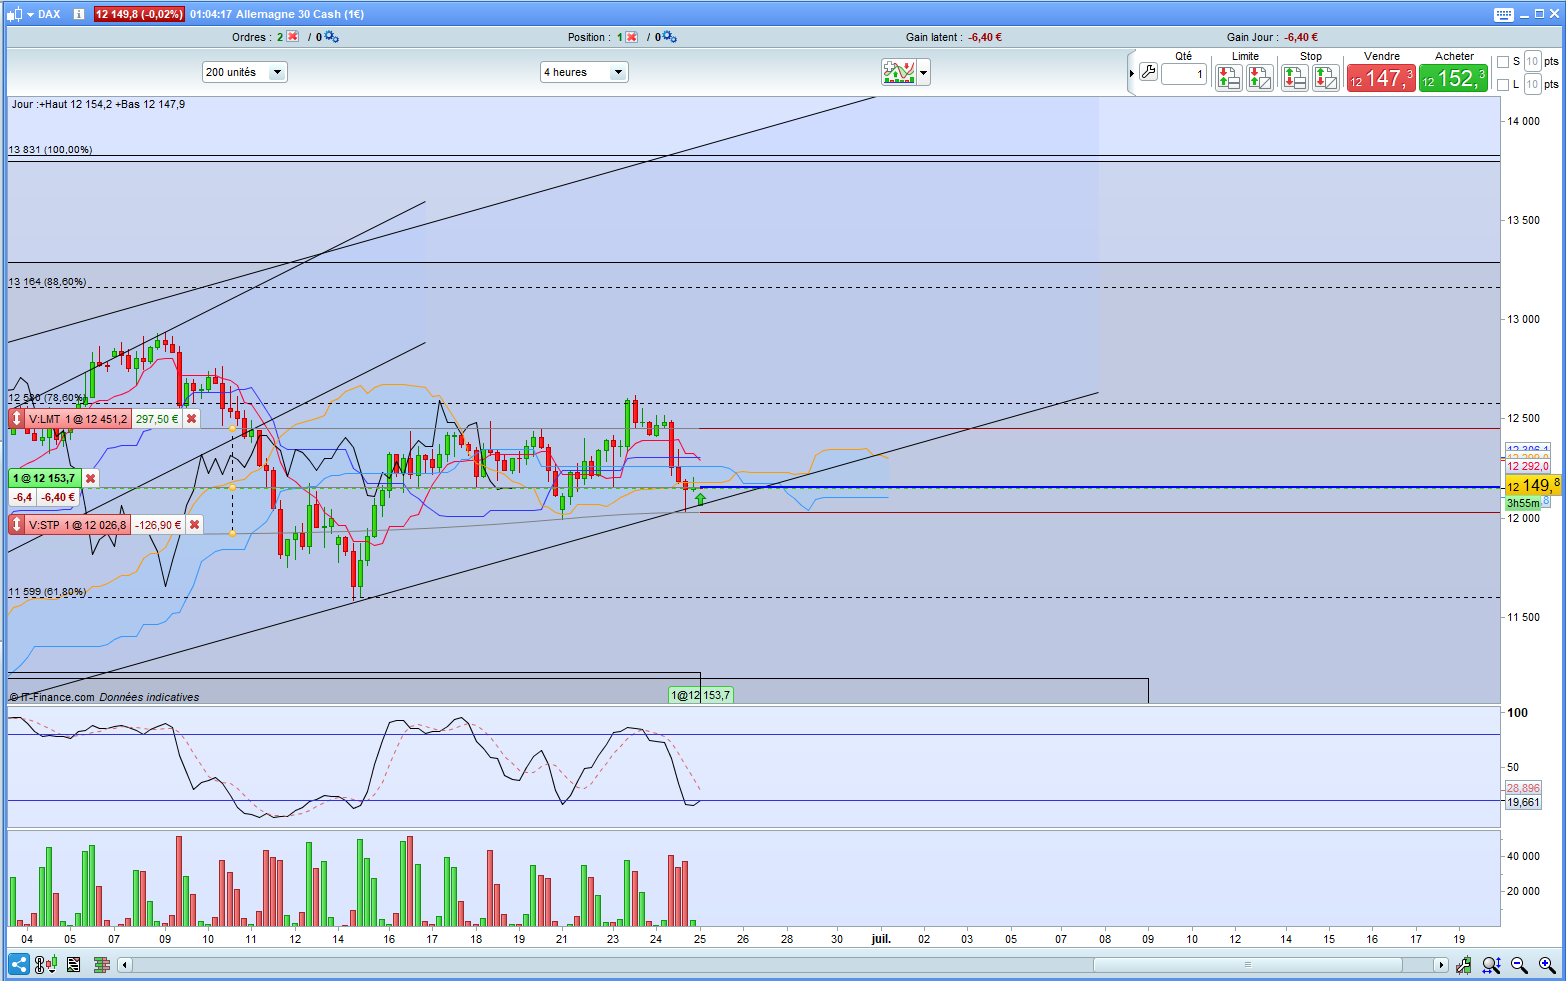This screenshot has height=981, width=1566.
Task: Enable the L points checkbox
Action: point(1503,85)
